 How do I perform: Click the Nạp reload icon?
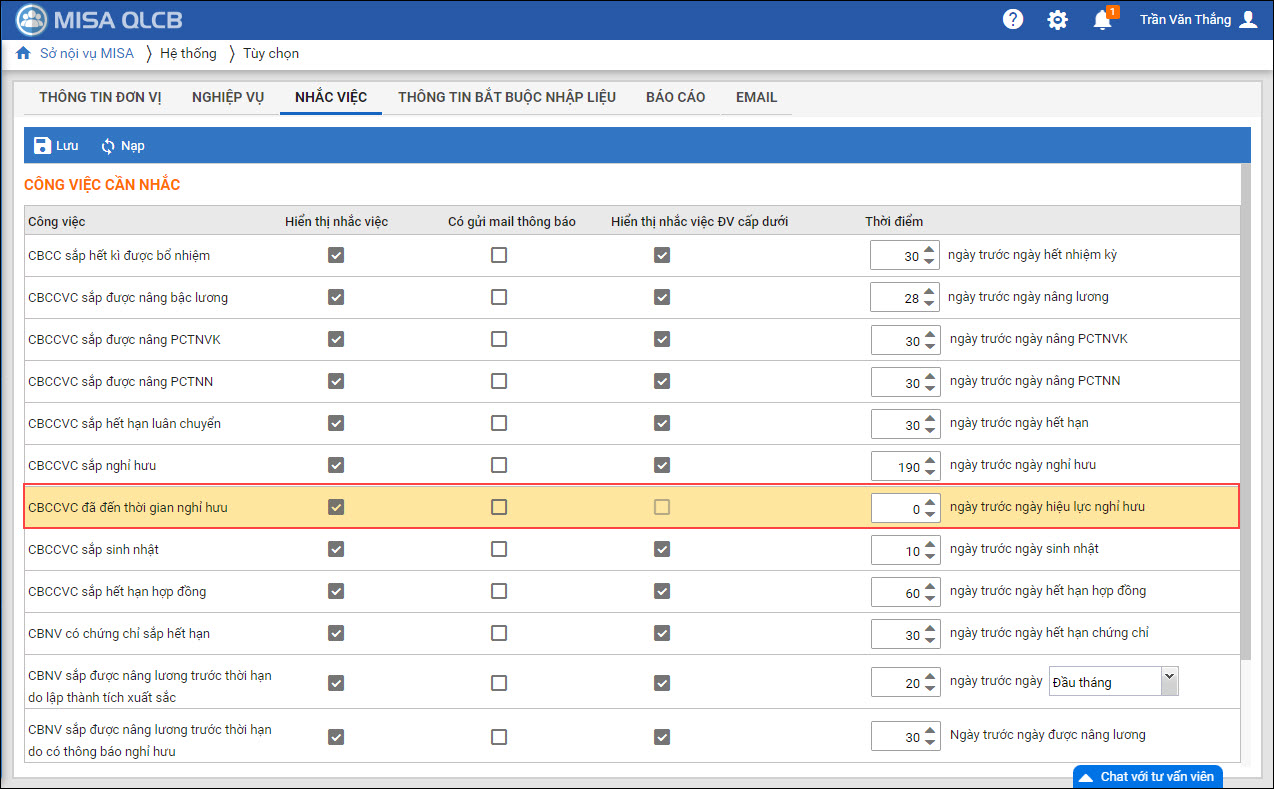(x=108, y=146)
